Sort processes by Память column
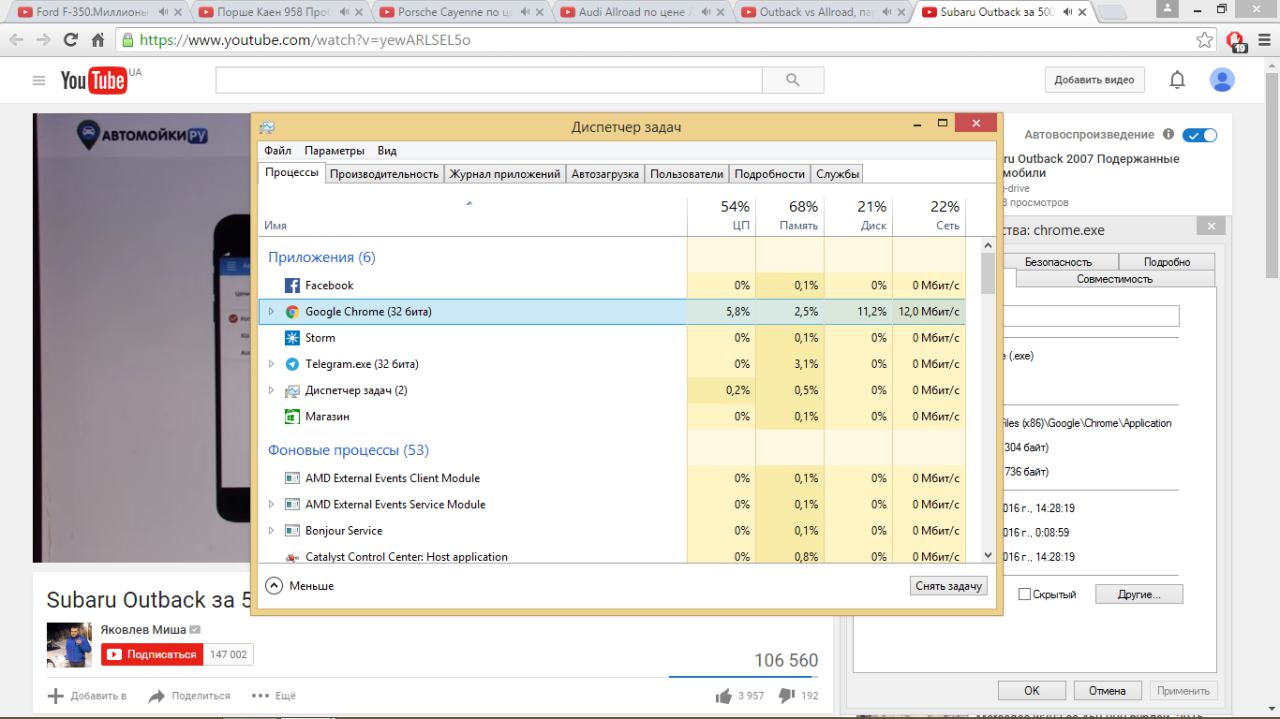 coord(789,216)
